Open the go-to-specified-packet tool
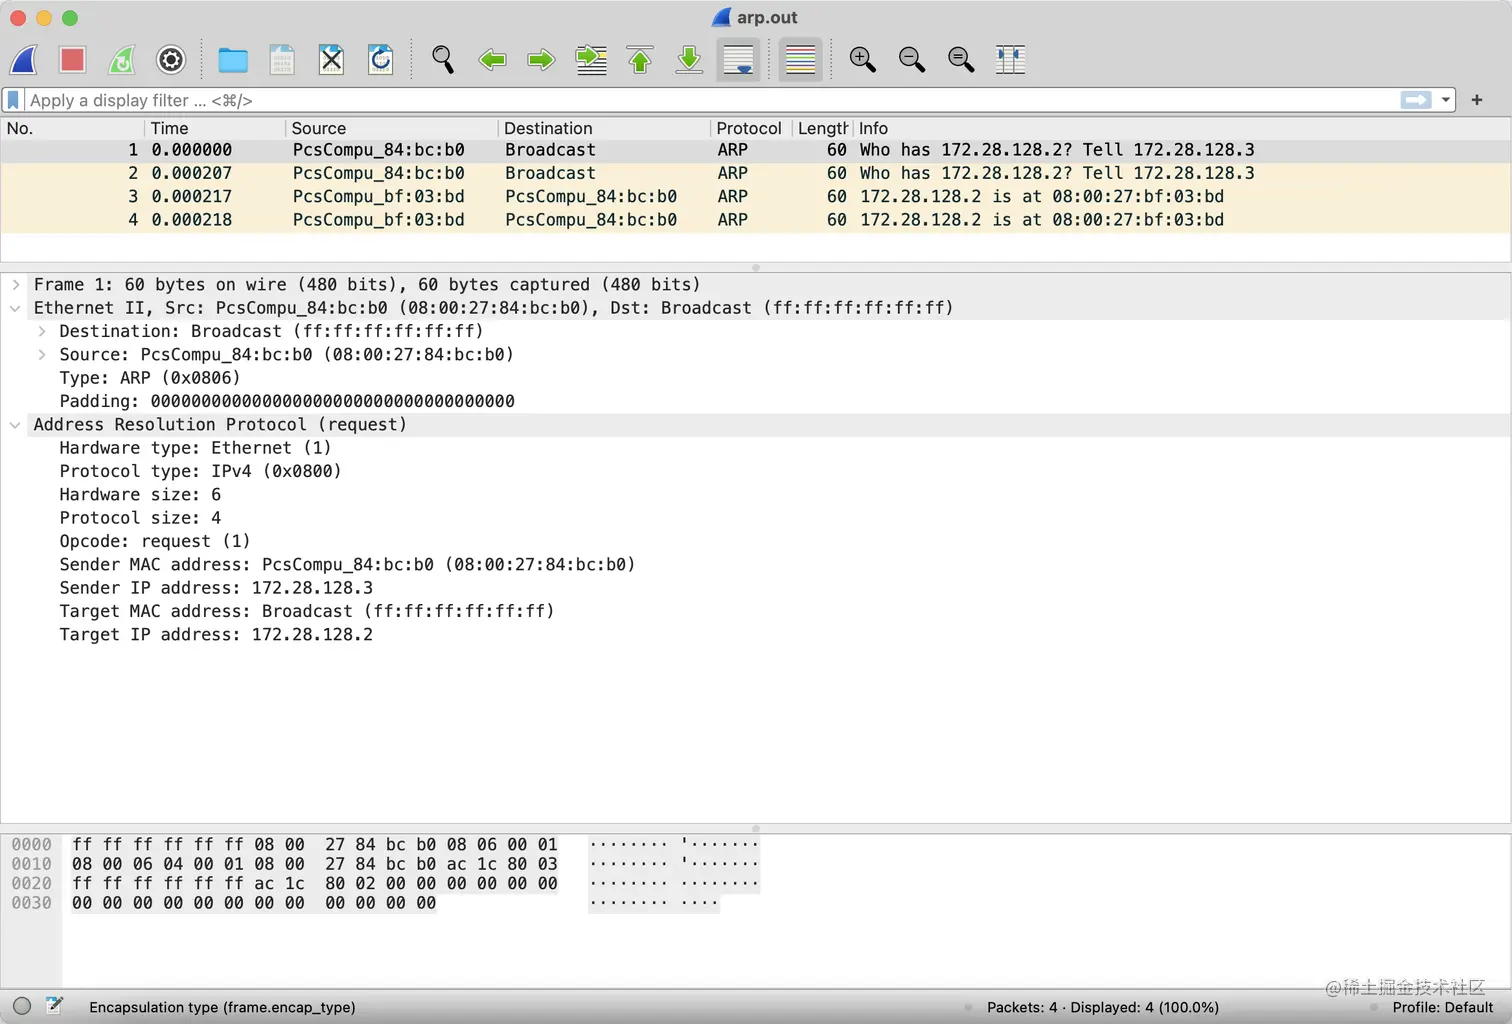This screenshot has width=1512, height=1024. (x=591, y=60)
